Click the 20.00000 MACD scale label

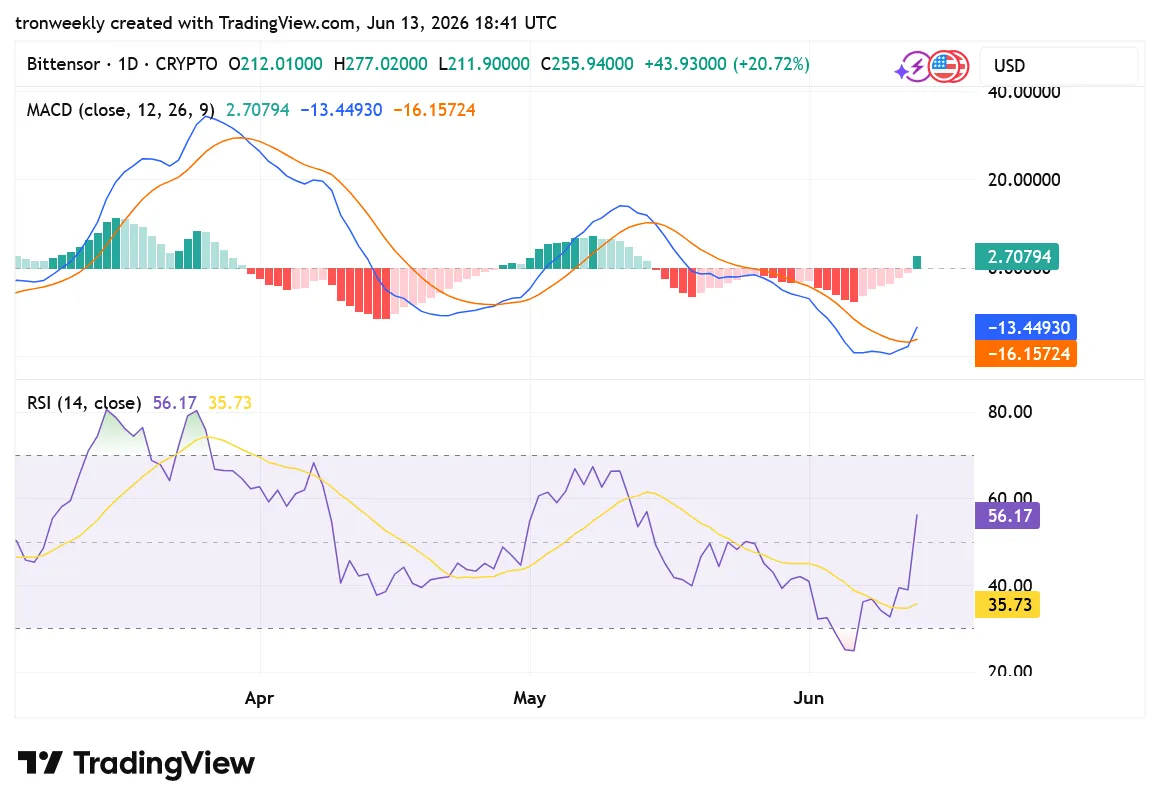point(1025,180)
